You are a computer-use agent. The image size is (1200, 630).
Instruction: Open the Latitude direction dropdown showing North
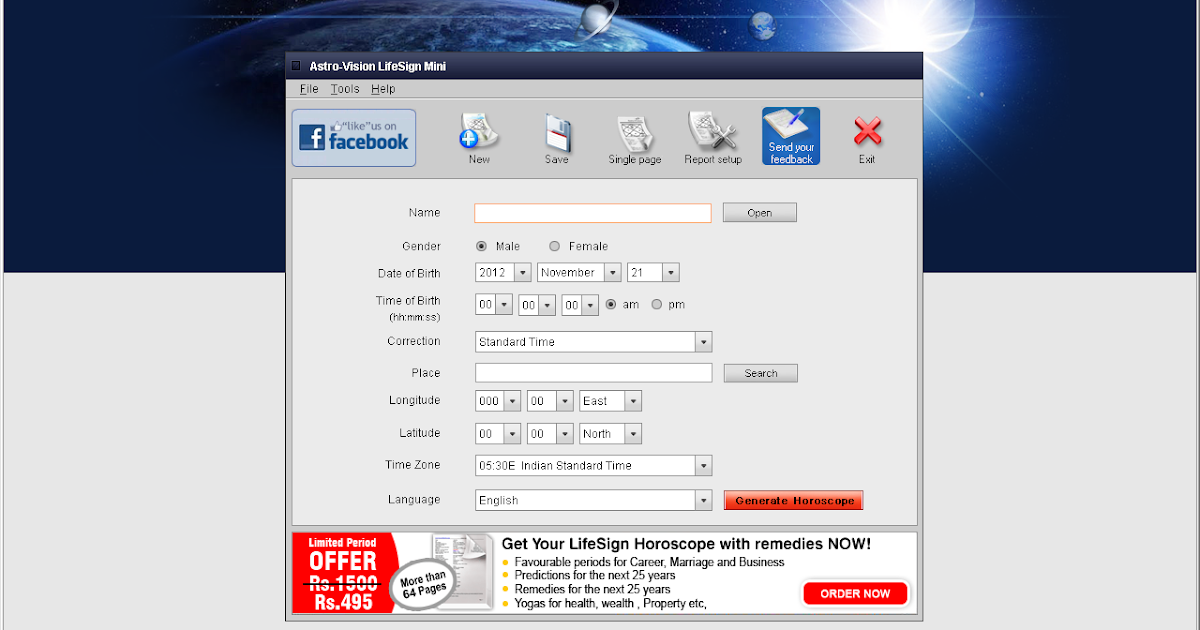pos(610,434)
